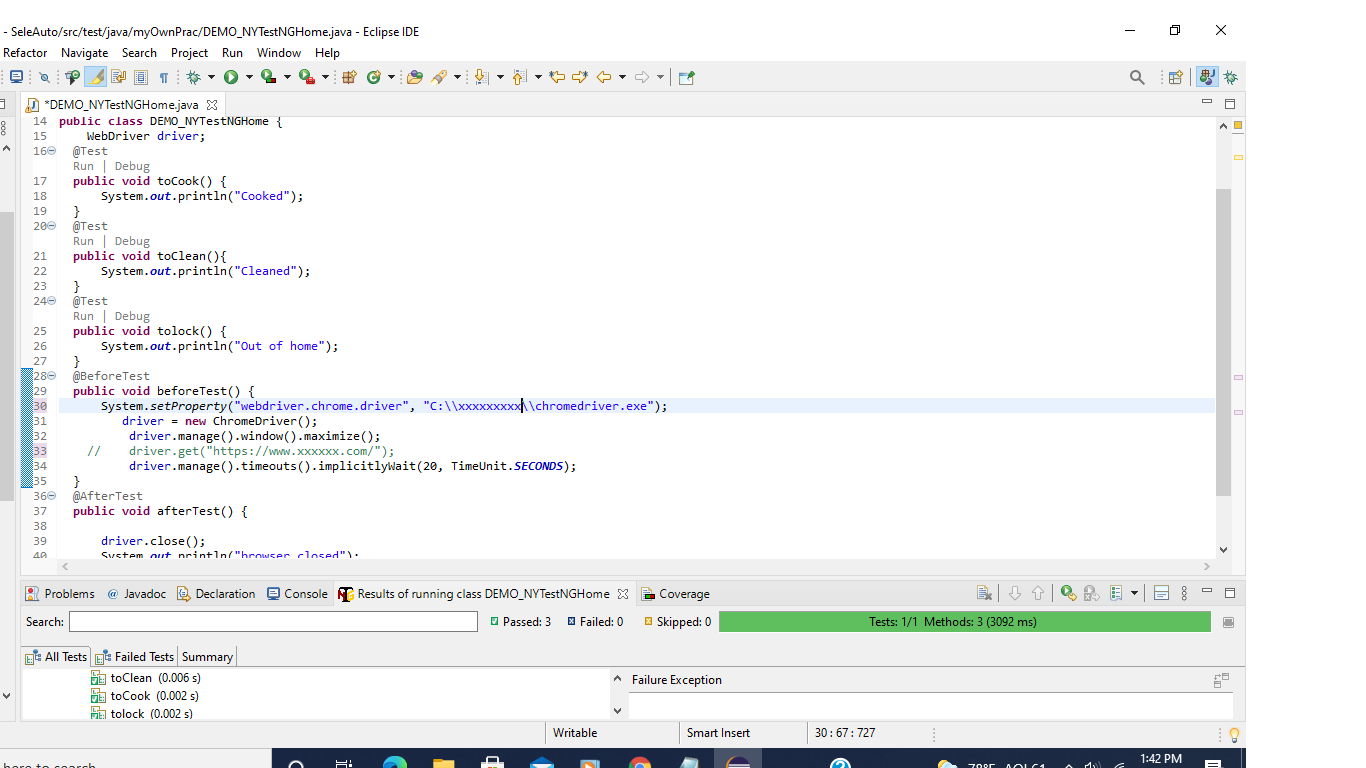The height and width of the screenshot is (768, 1366).
Task: Launch the program with the green Run icon
Action: pos(230,76)
